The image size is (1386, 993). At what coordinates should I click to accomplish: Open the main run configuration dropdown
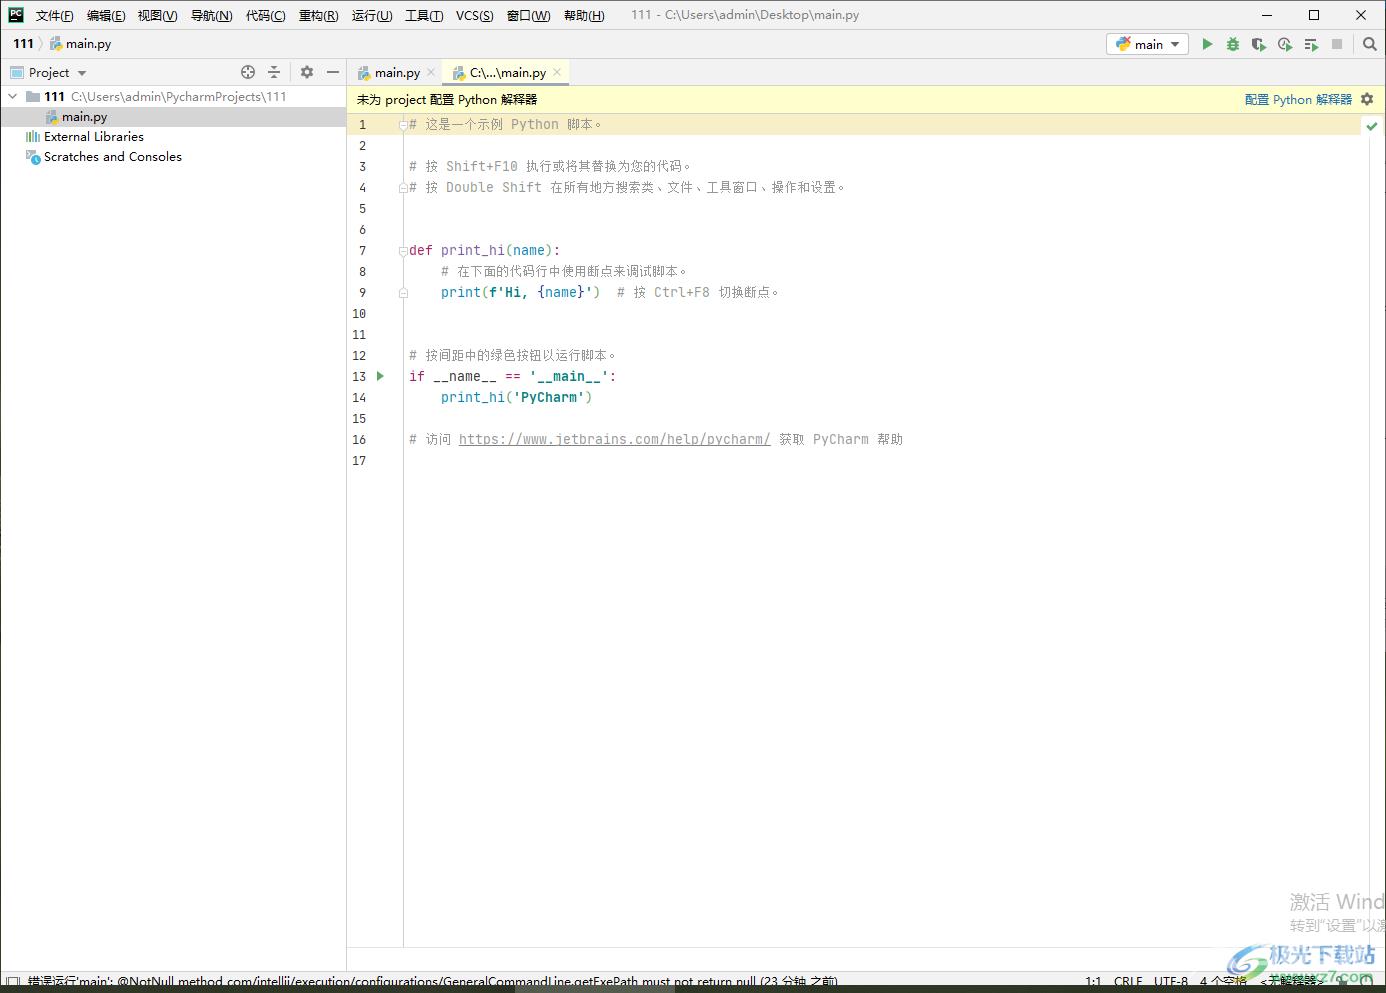pyautogui.click(x=1147, y=44)
